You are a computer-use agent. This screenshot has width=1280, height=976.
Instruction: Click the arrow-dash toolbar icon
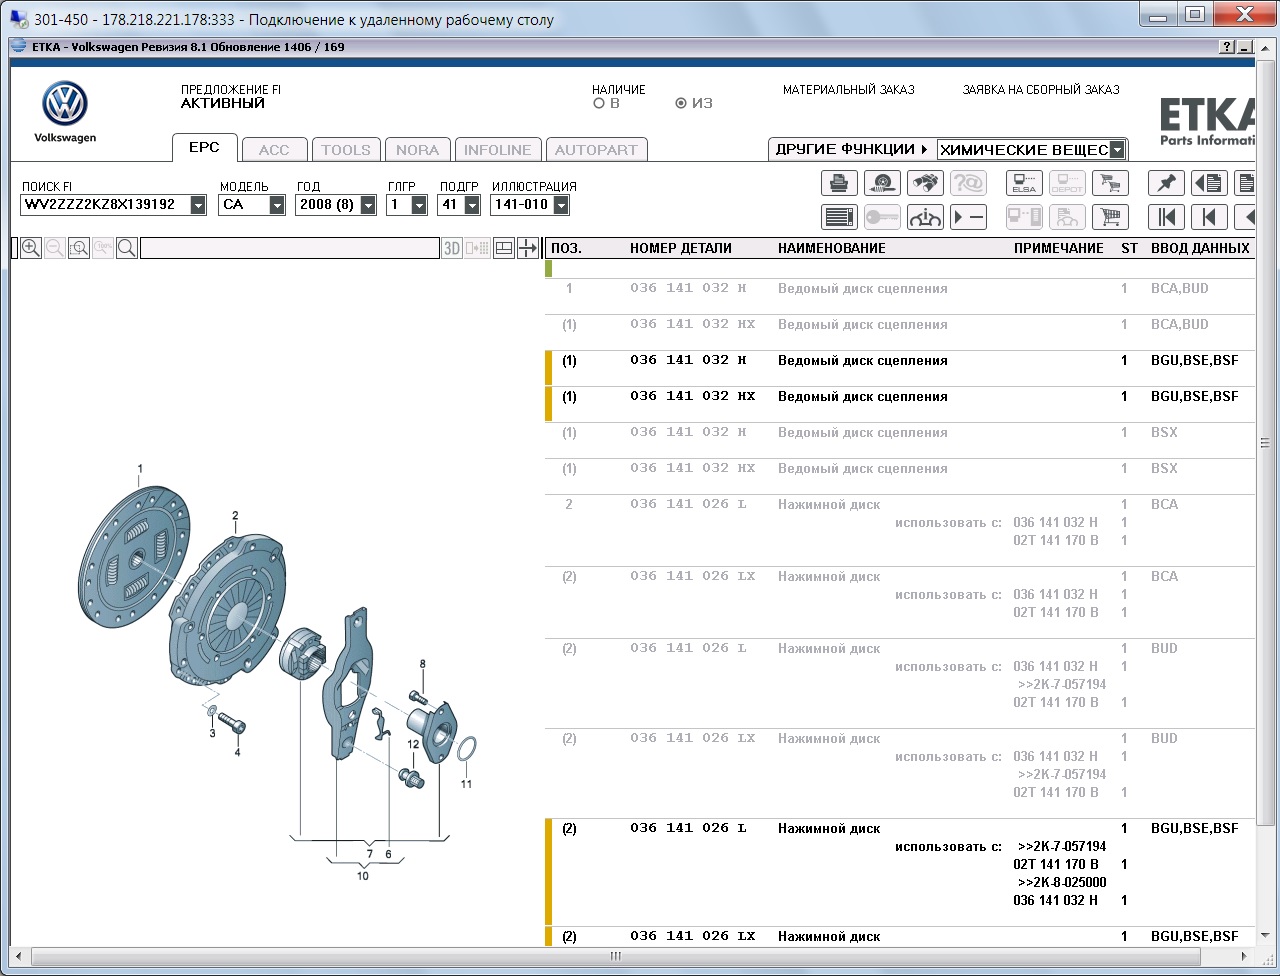(x=968, y=217)
